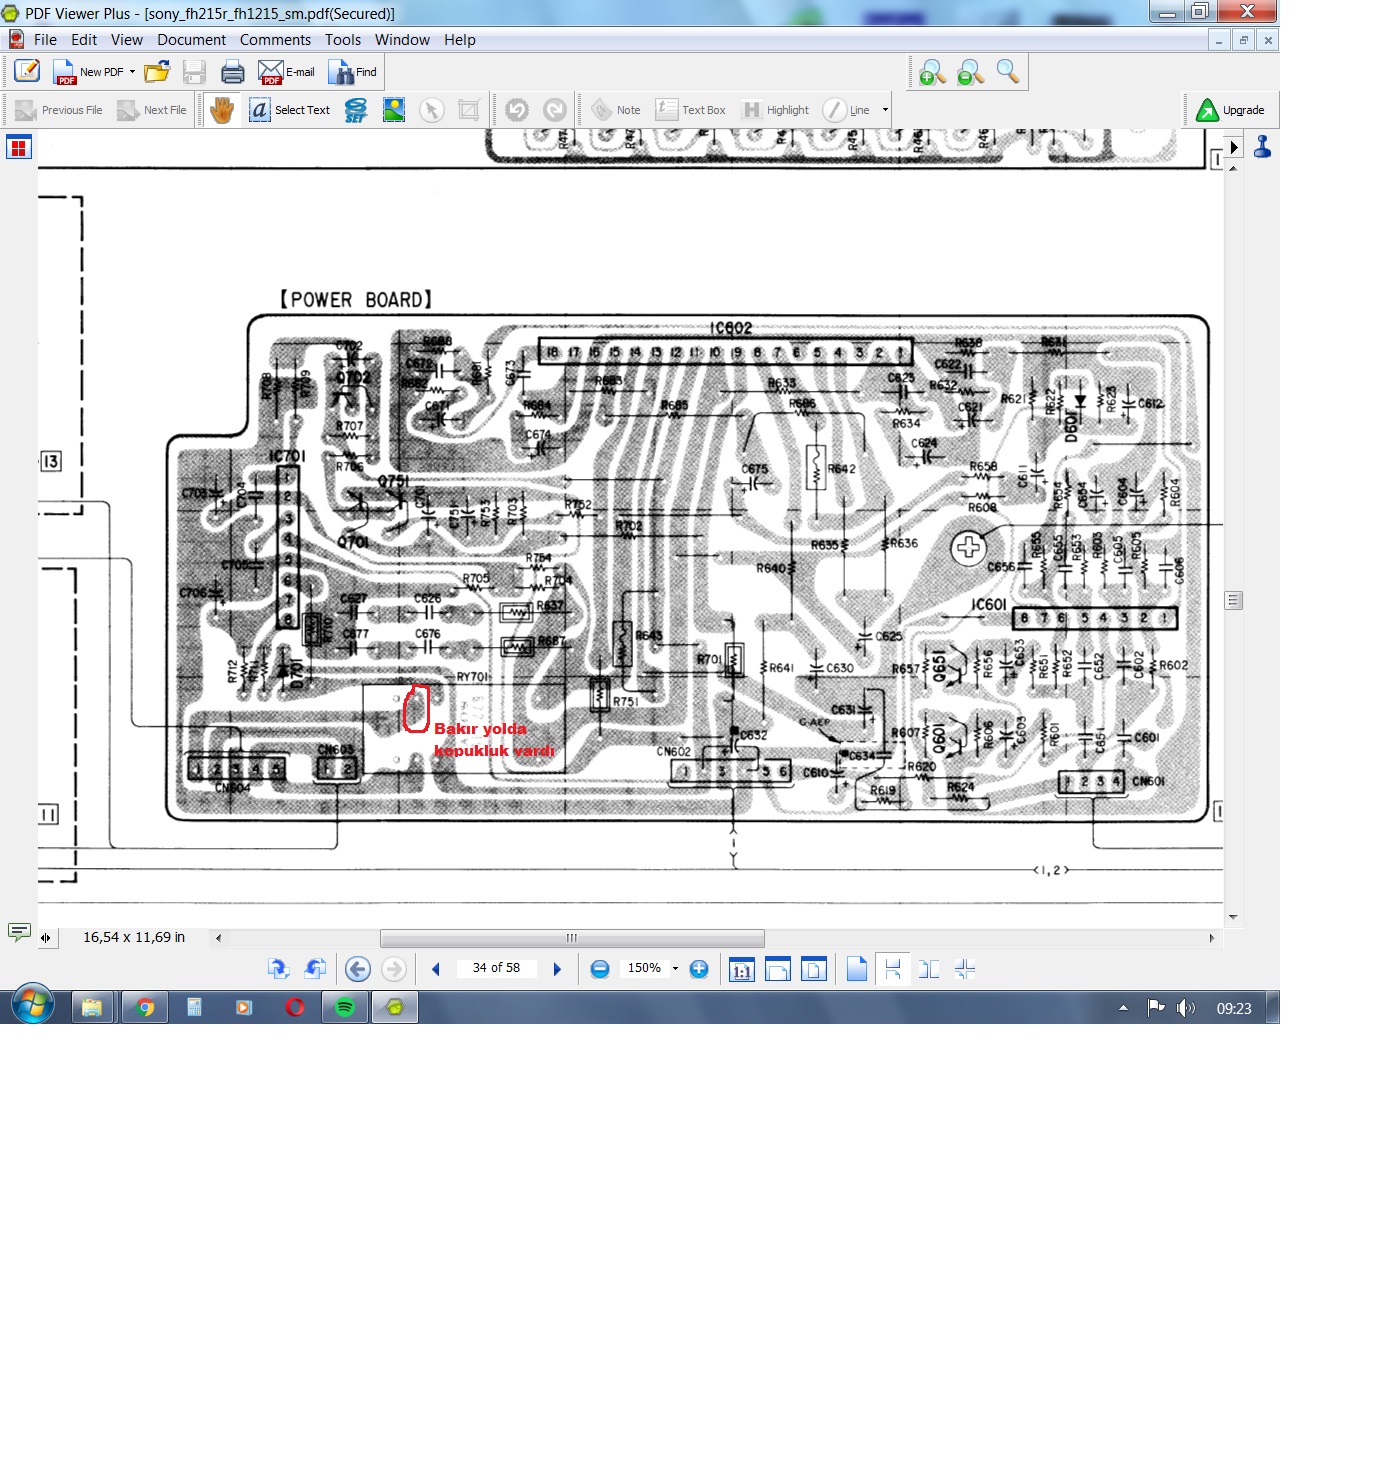Select the Hand pan tool
The width and height of the screenshot is (1380, 1460).
(x=222, y=110)
